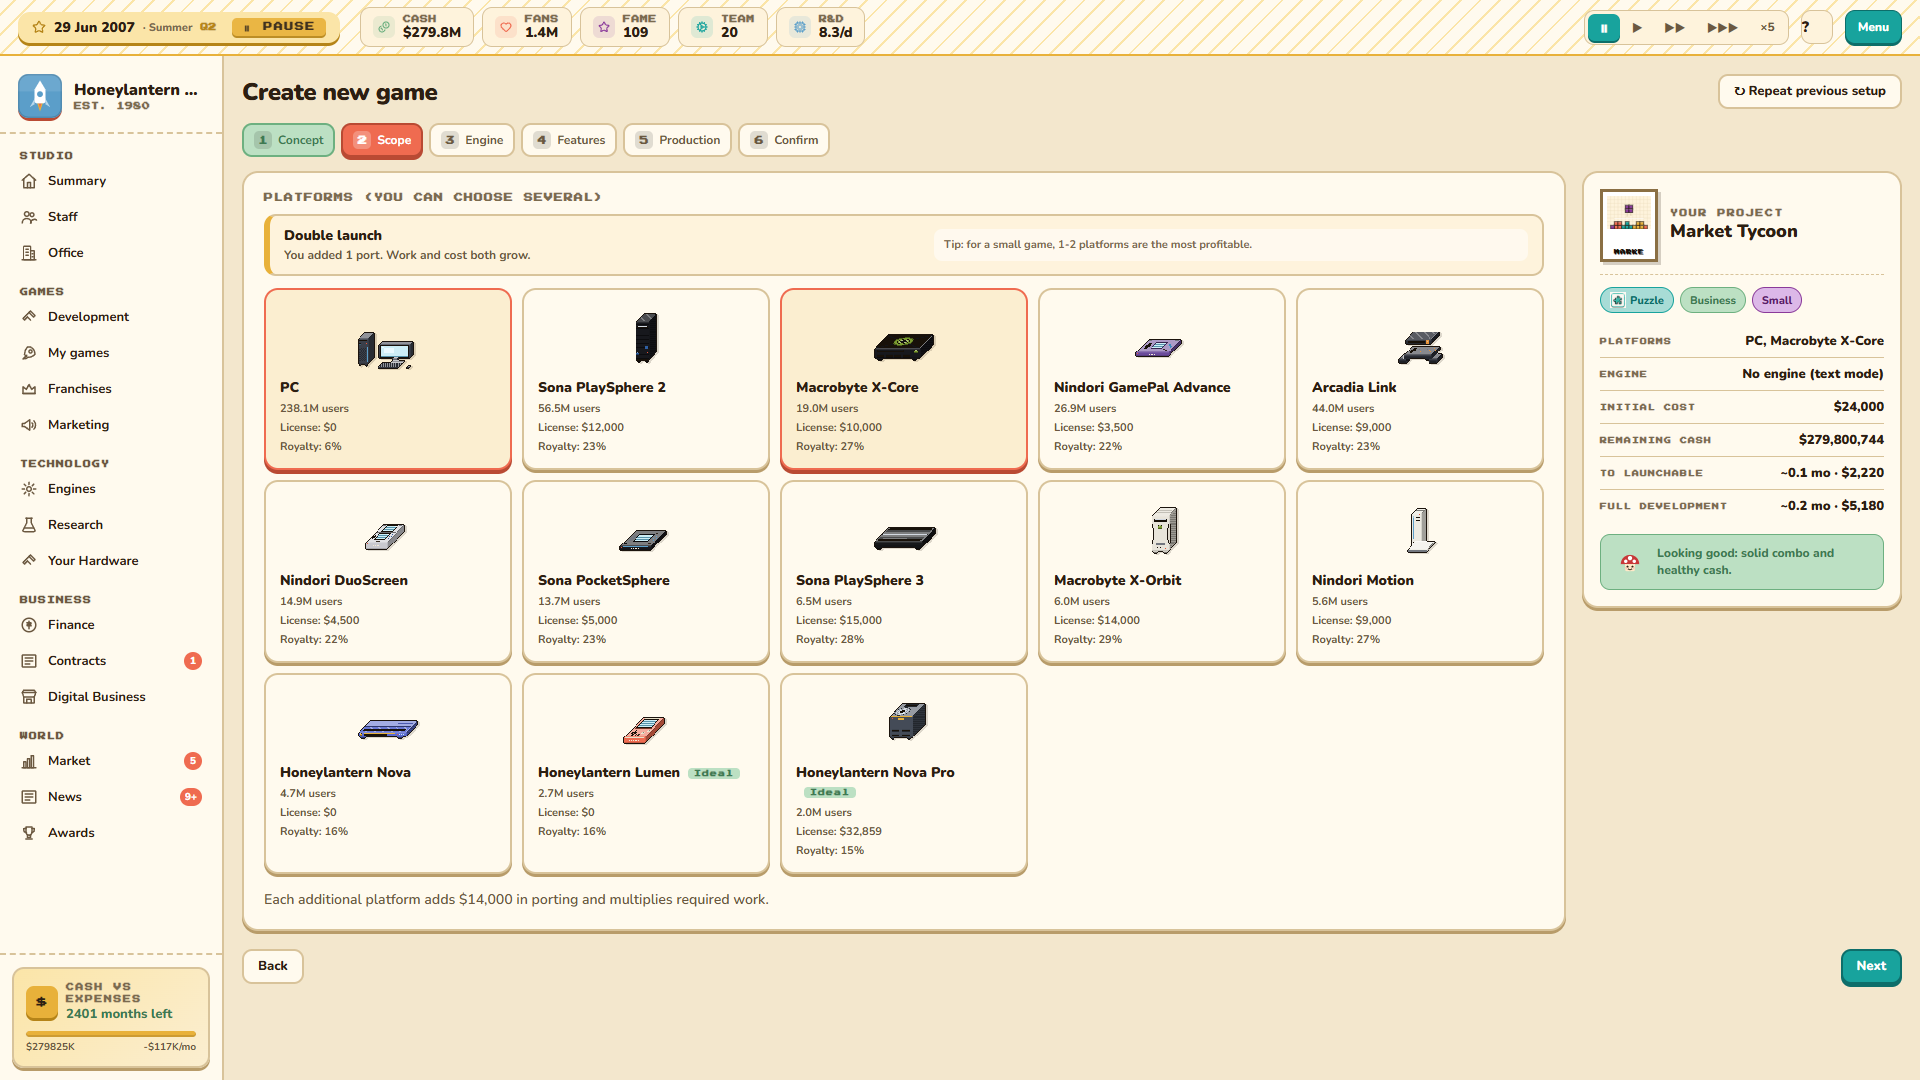Select the Sona PlaySphere 2 platform
Screen dimensions: 1920x1080
646,380
